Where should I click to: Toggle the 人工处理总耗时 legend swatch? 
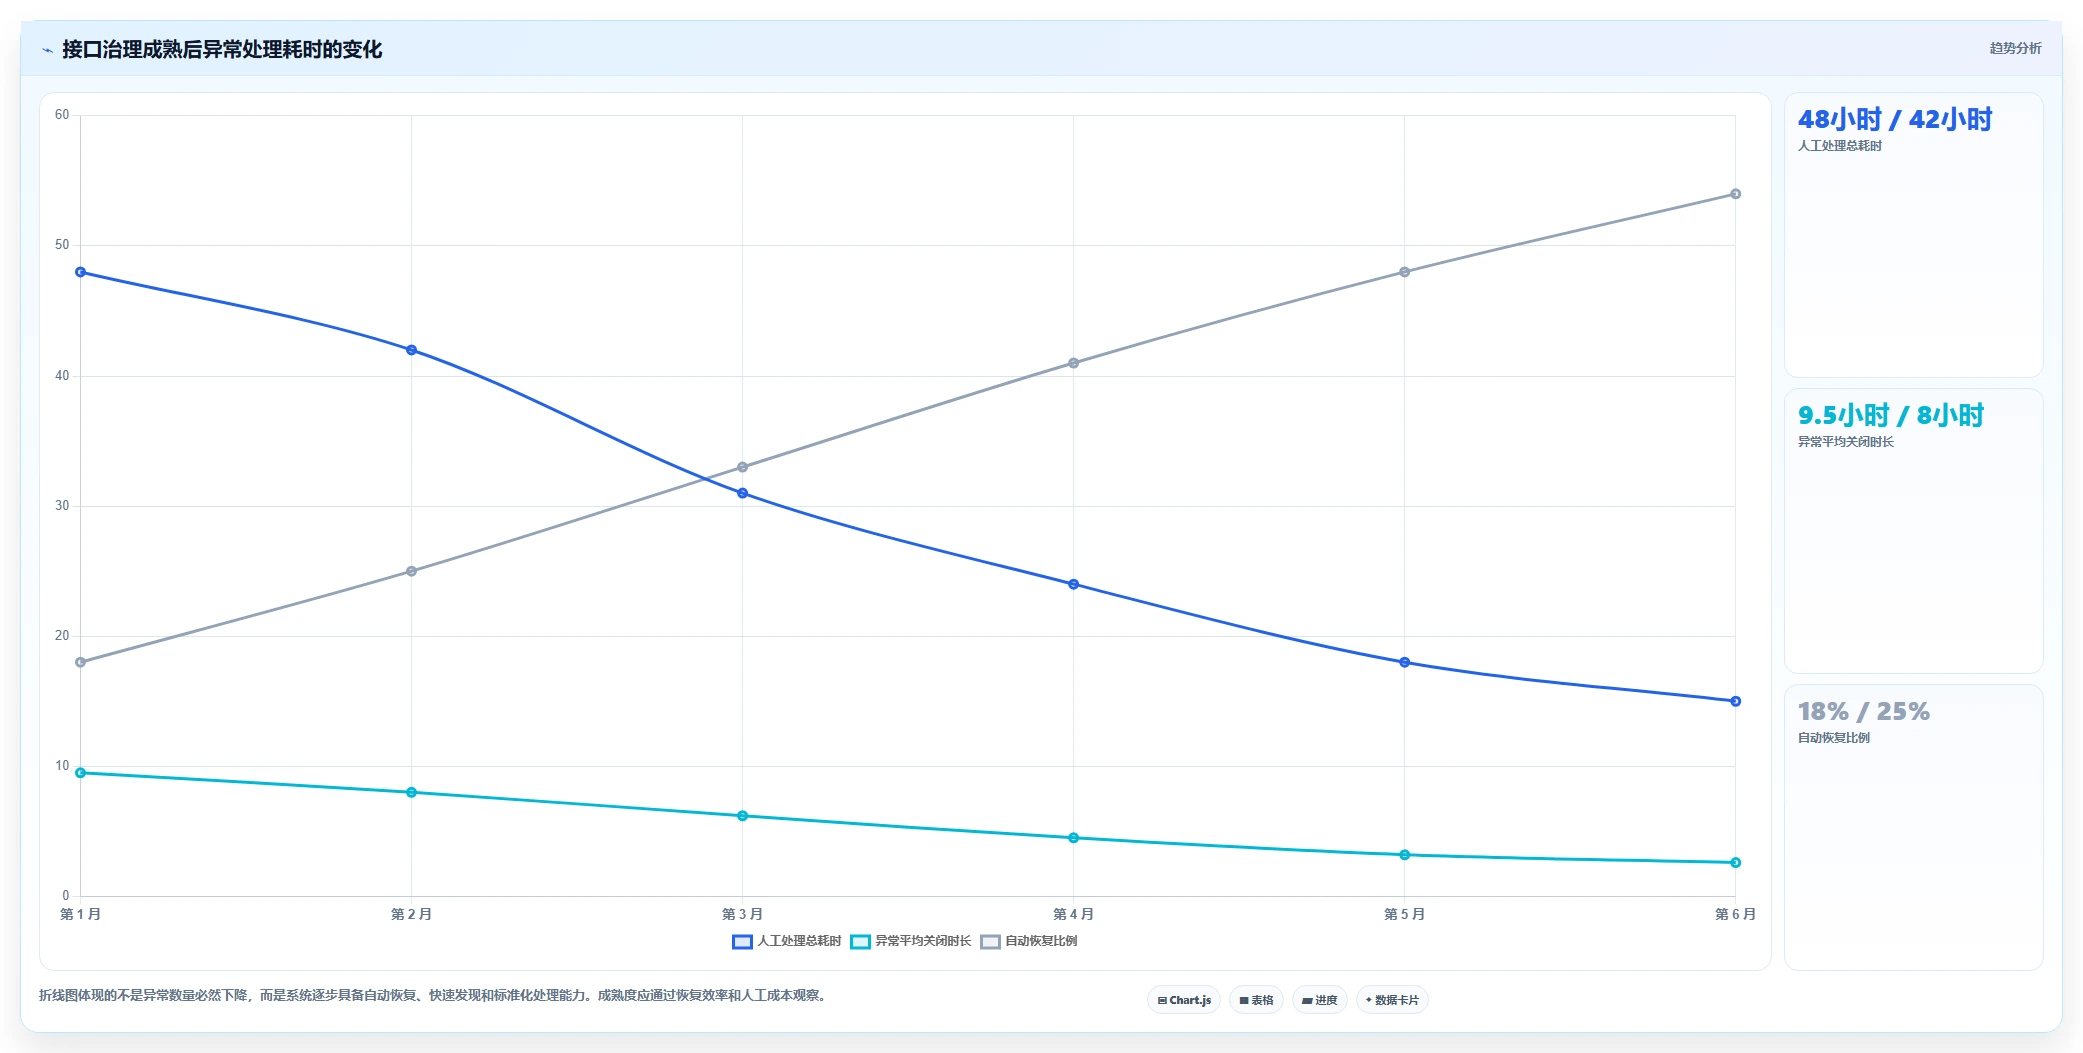(742, 942)
